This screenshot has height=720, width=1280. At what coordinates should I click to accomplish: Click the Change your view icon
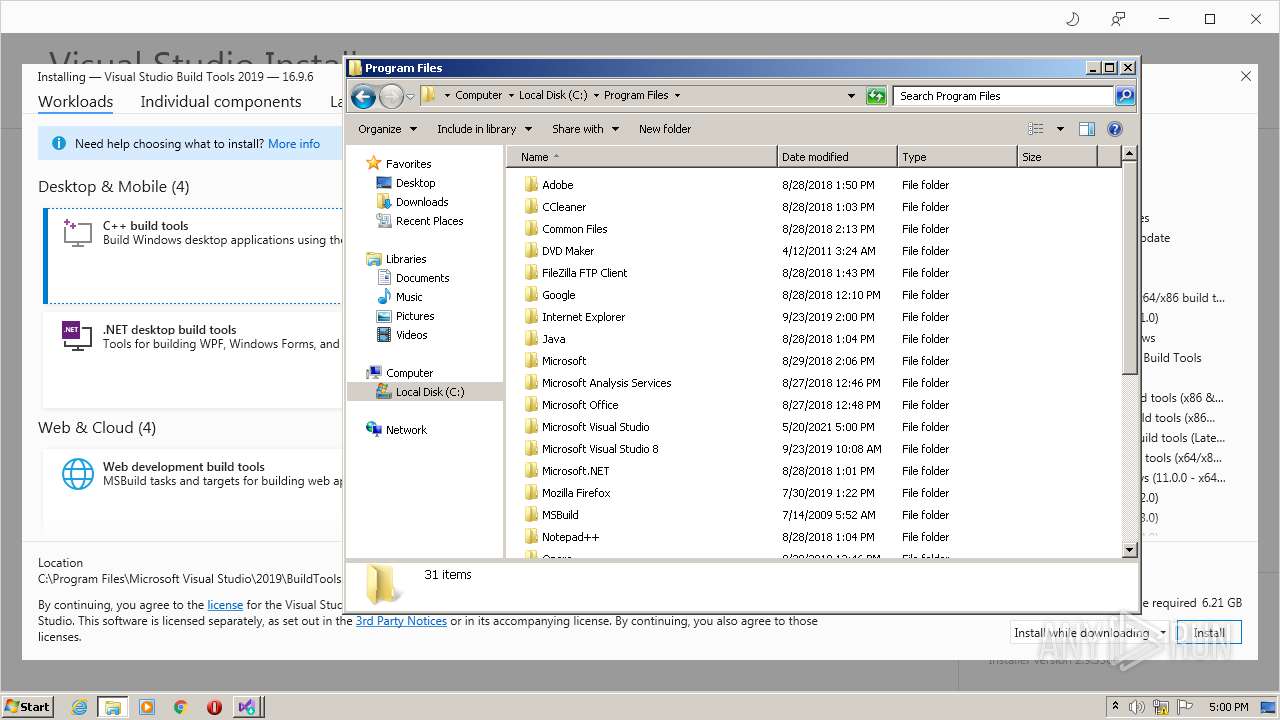pos(1036,129)
